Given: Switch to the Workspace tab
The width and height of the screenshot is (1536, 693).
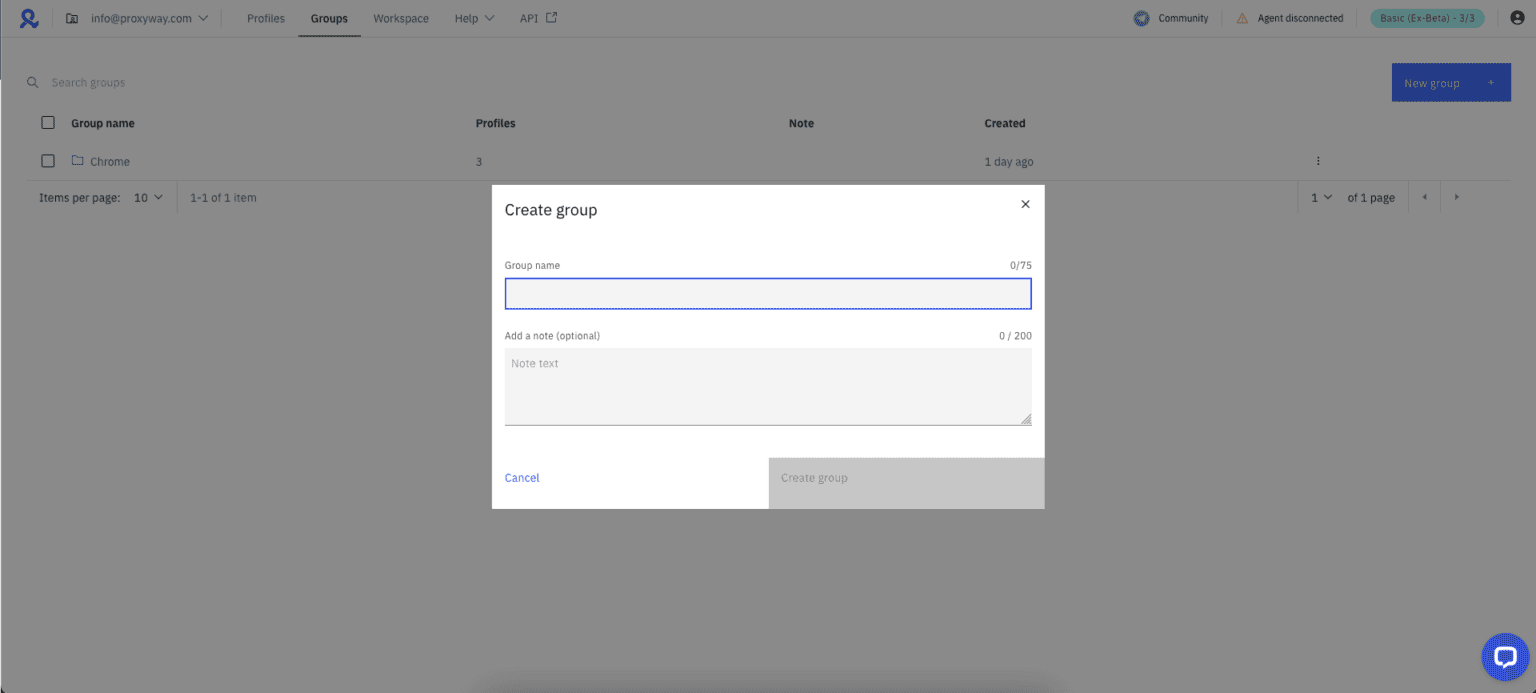Looking at the screenshot, I should [400, 17].
